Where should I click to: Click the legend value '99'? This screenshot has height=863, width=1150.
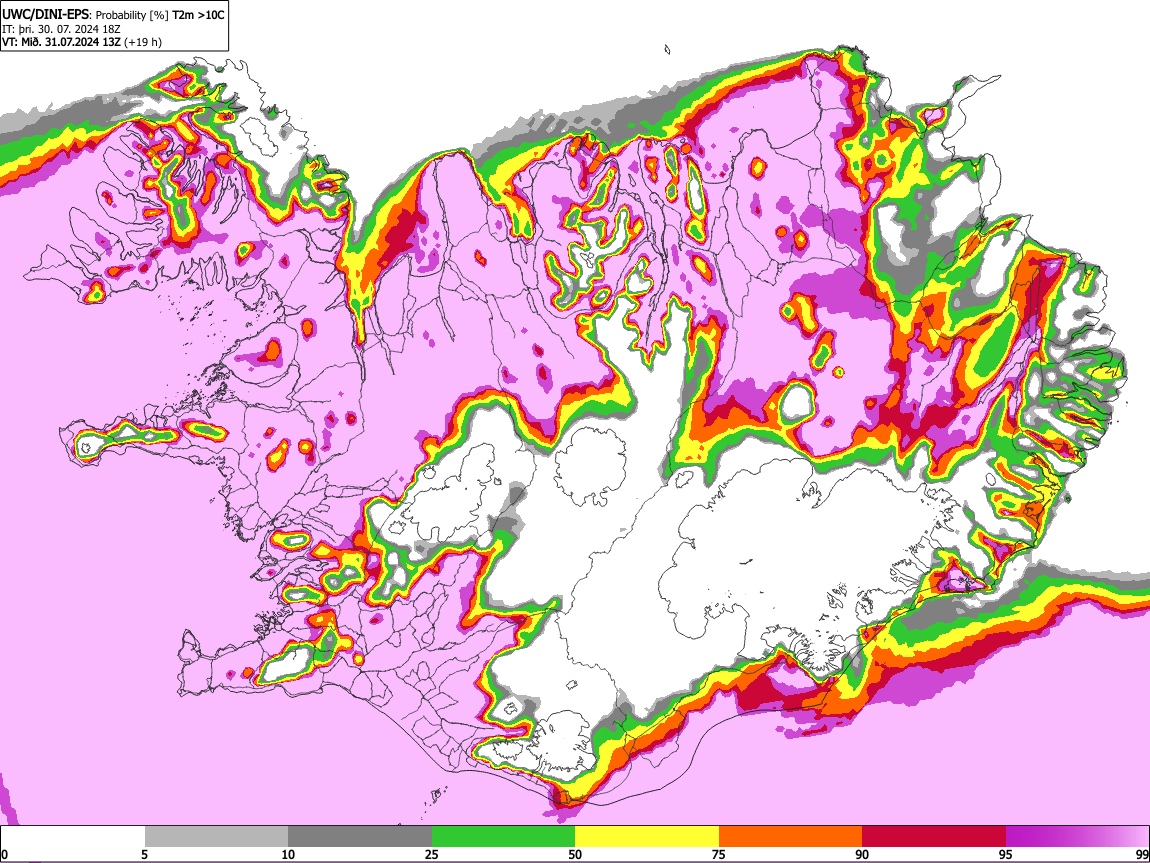[x=1142, y=854]
